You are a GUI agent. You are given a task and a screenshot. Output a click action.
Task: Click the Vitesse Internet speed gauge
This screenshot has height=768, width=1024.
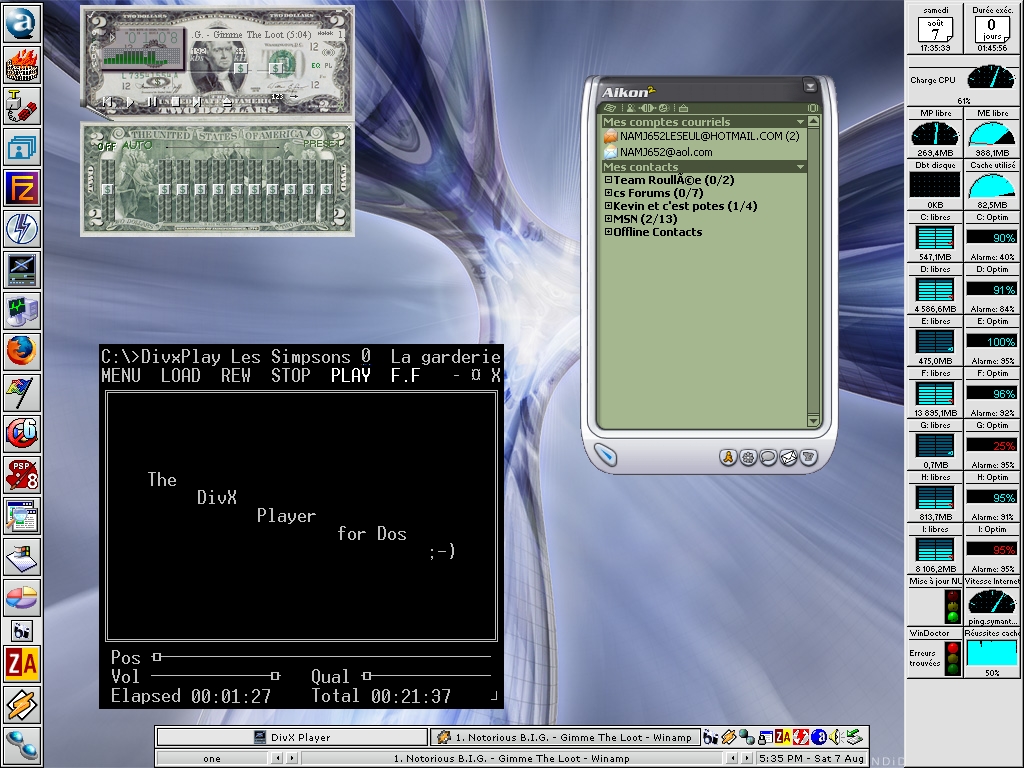click(991, 602)
